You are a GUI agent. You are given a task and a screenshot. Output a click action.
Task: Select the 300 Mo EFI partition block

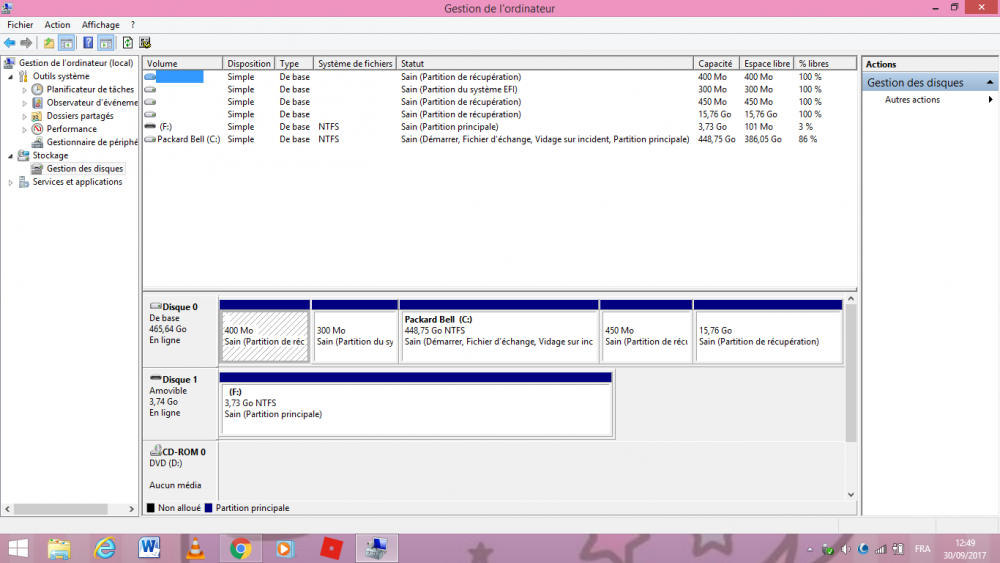(355, 336)
